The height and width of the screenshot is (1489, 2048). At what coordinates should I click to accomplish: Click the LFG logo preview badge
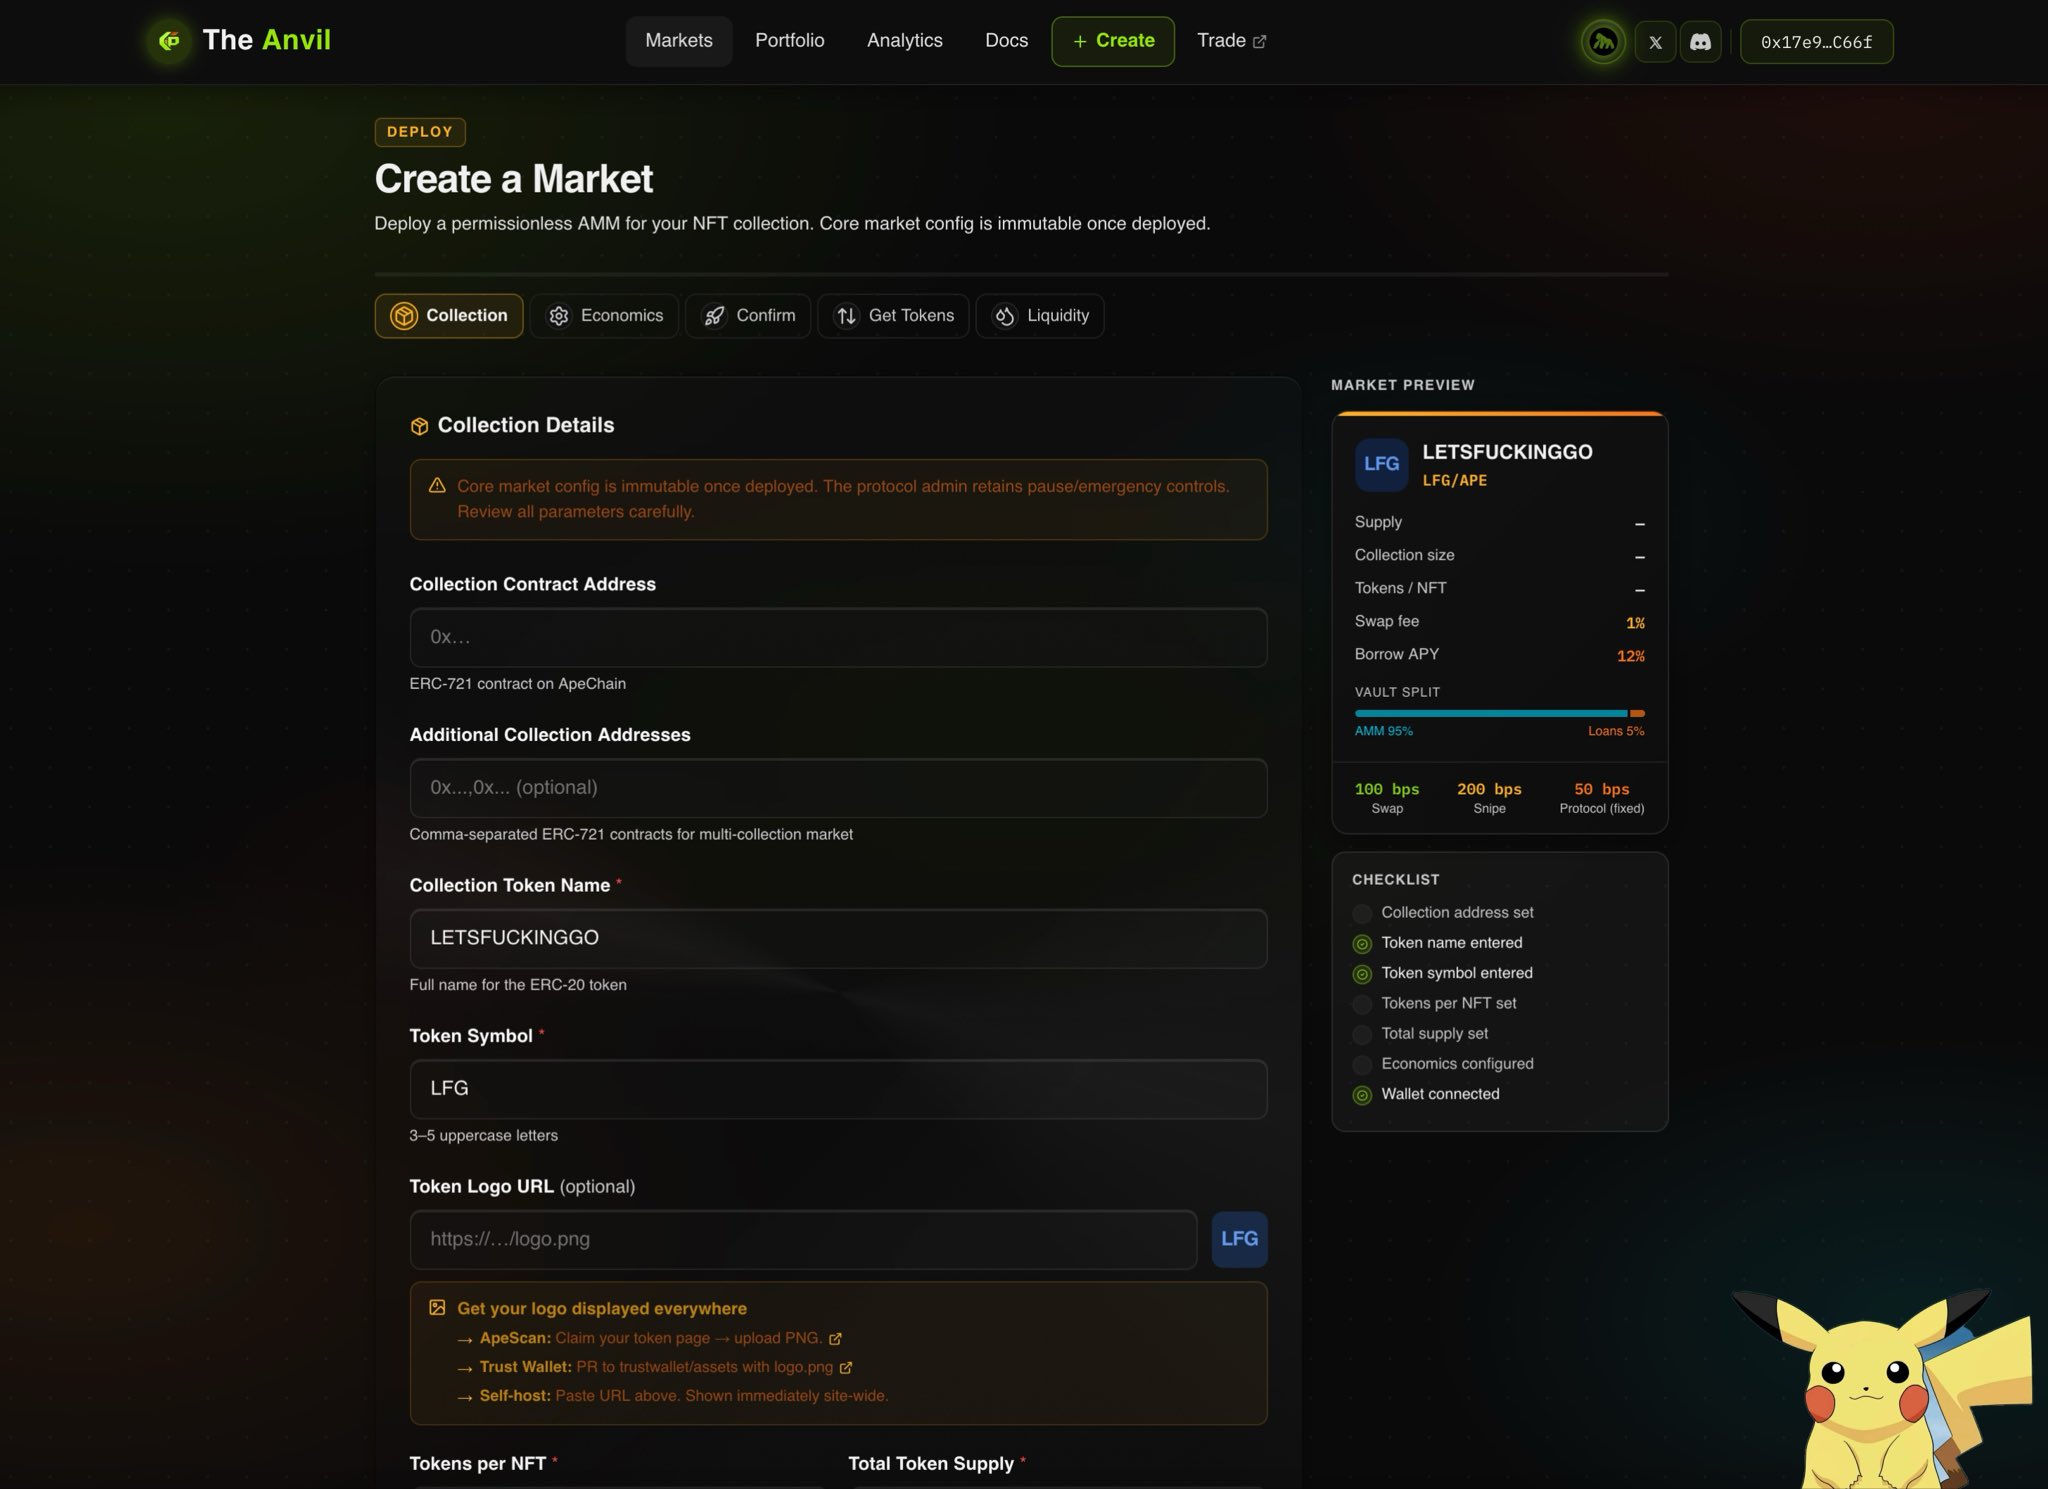1239,1239
